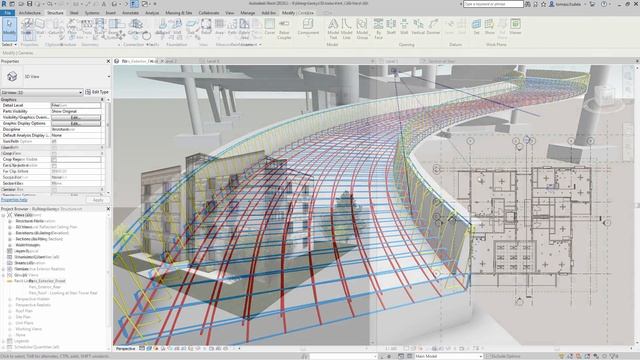Select the Cover reinforcement tool
The height and width of the screenshot is (360, 640).
click(269, 27)
